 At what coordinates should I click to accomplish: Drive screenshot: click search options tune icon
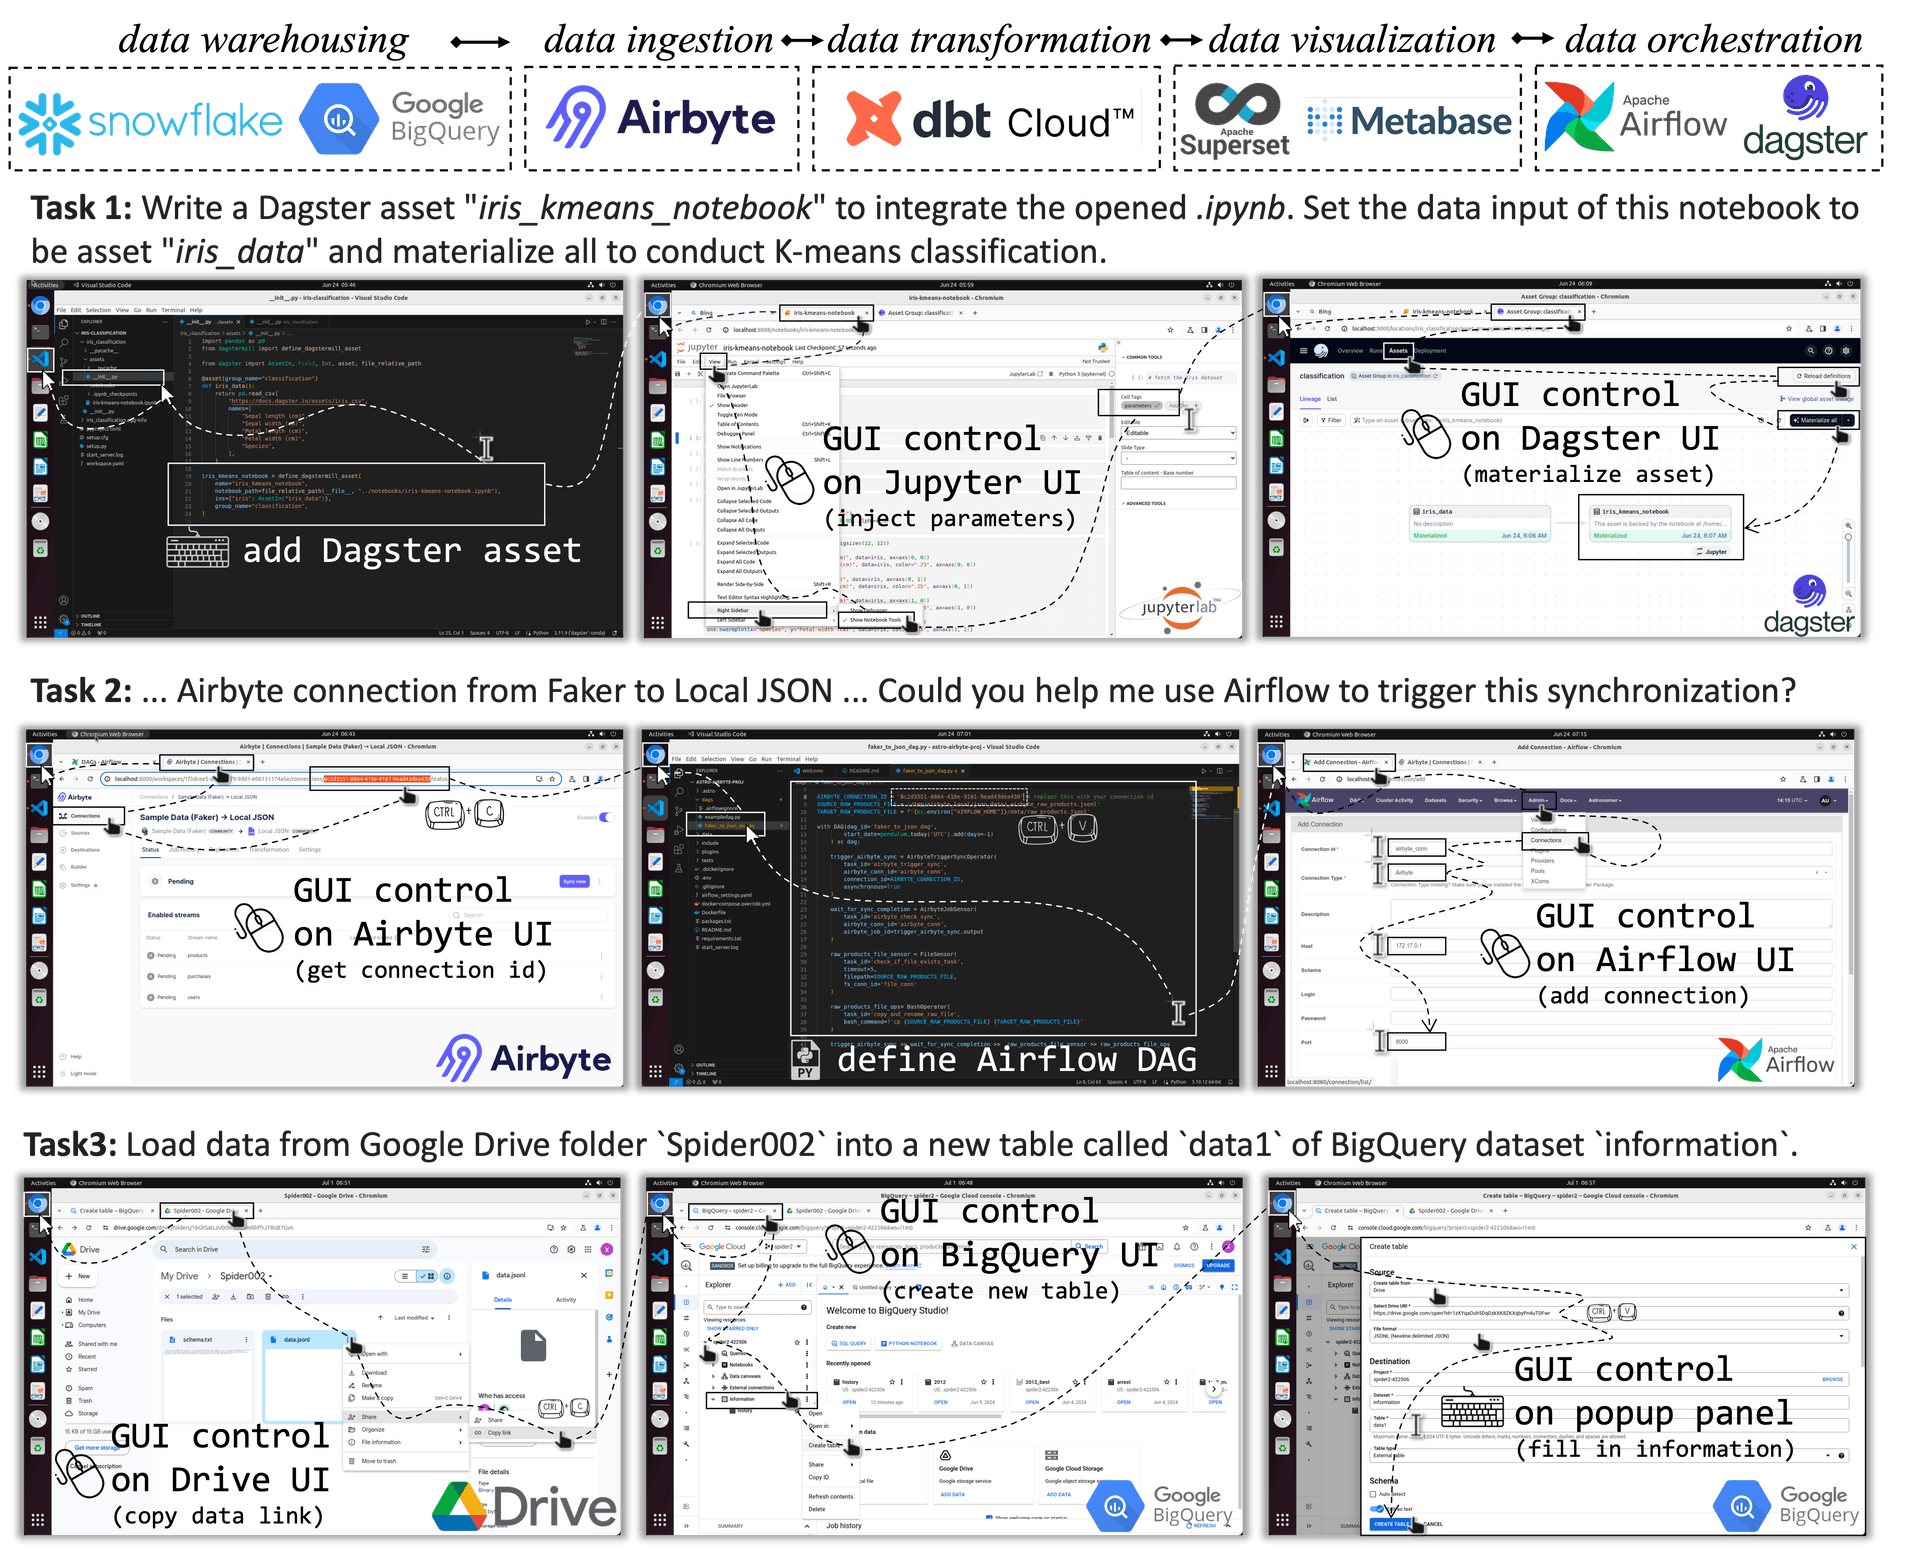click(x=426, y=1249)
